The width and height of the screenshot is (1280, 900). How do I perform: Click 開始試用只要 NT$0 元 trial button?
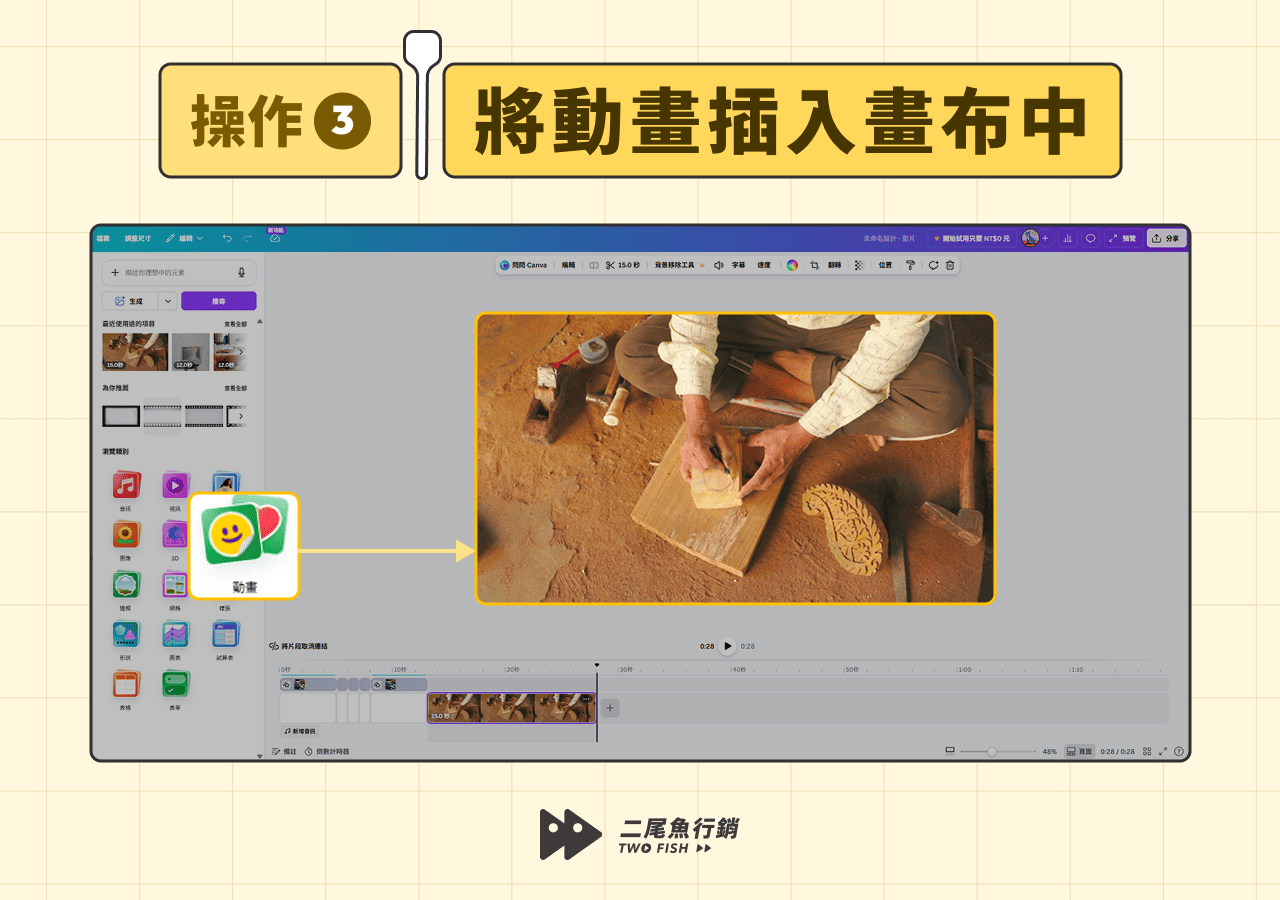point(970,238)
